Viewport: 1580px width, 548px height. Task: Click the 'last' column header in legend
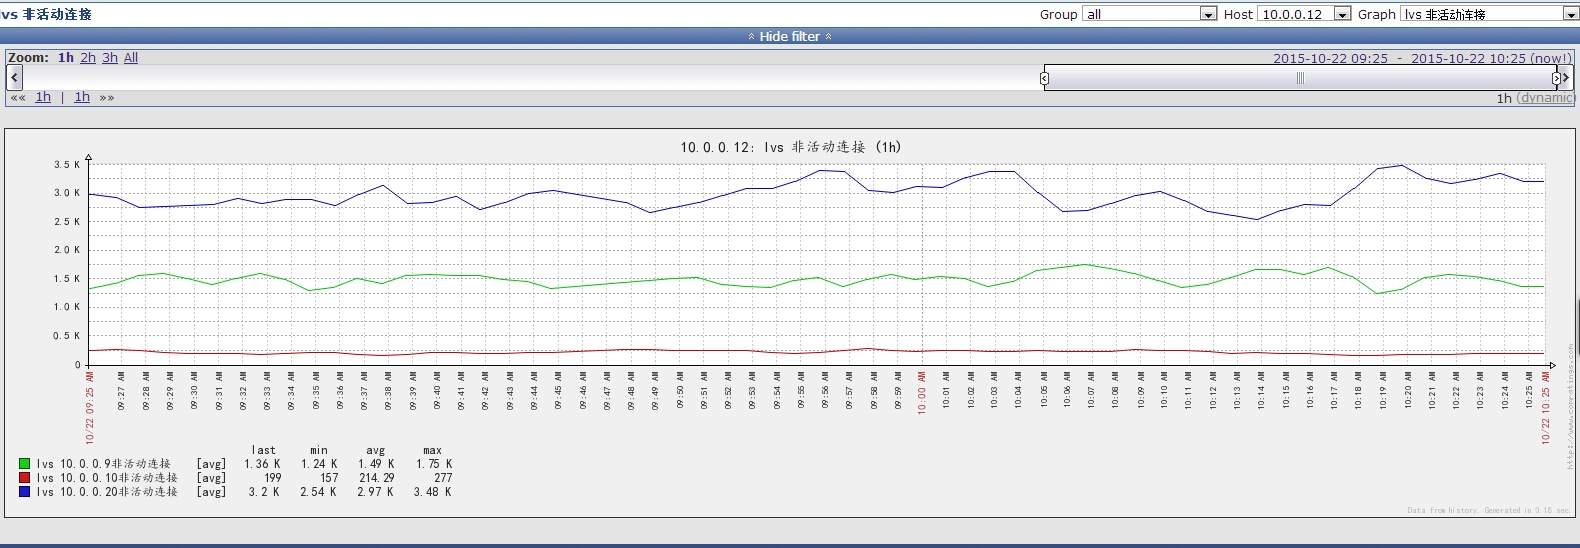click(x=264, y=451)
